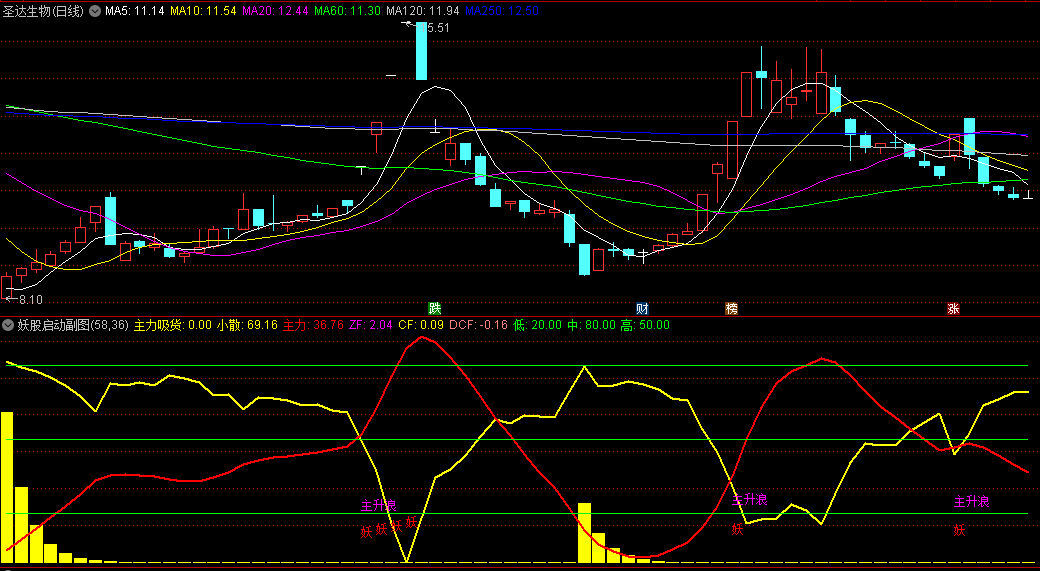
Task: Click the 圣达生物(日线) chart title
Action: click(x=44, y=11)
